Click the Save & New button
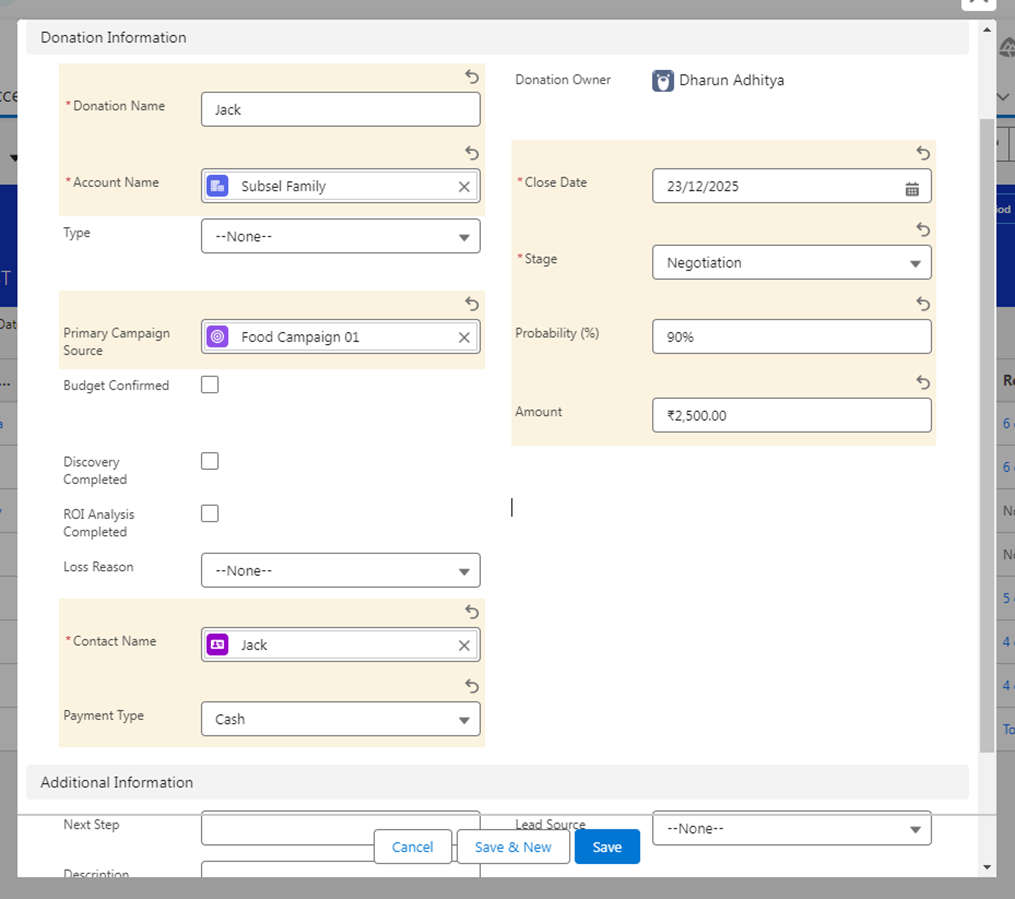 (513, 847)
